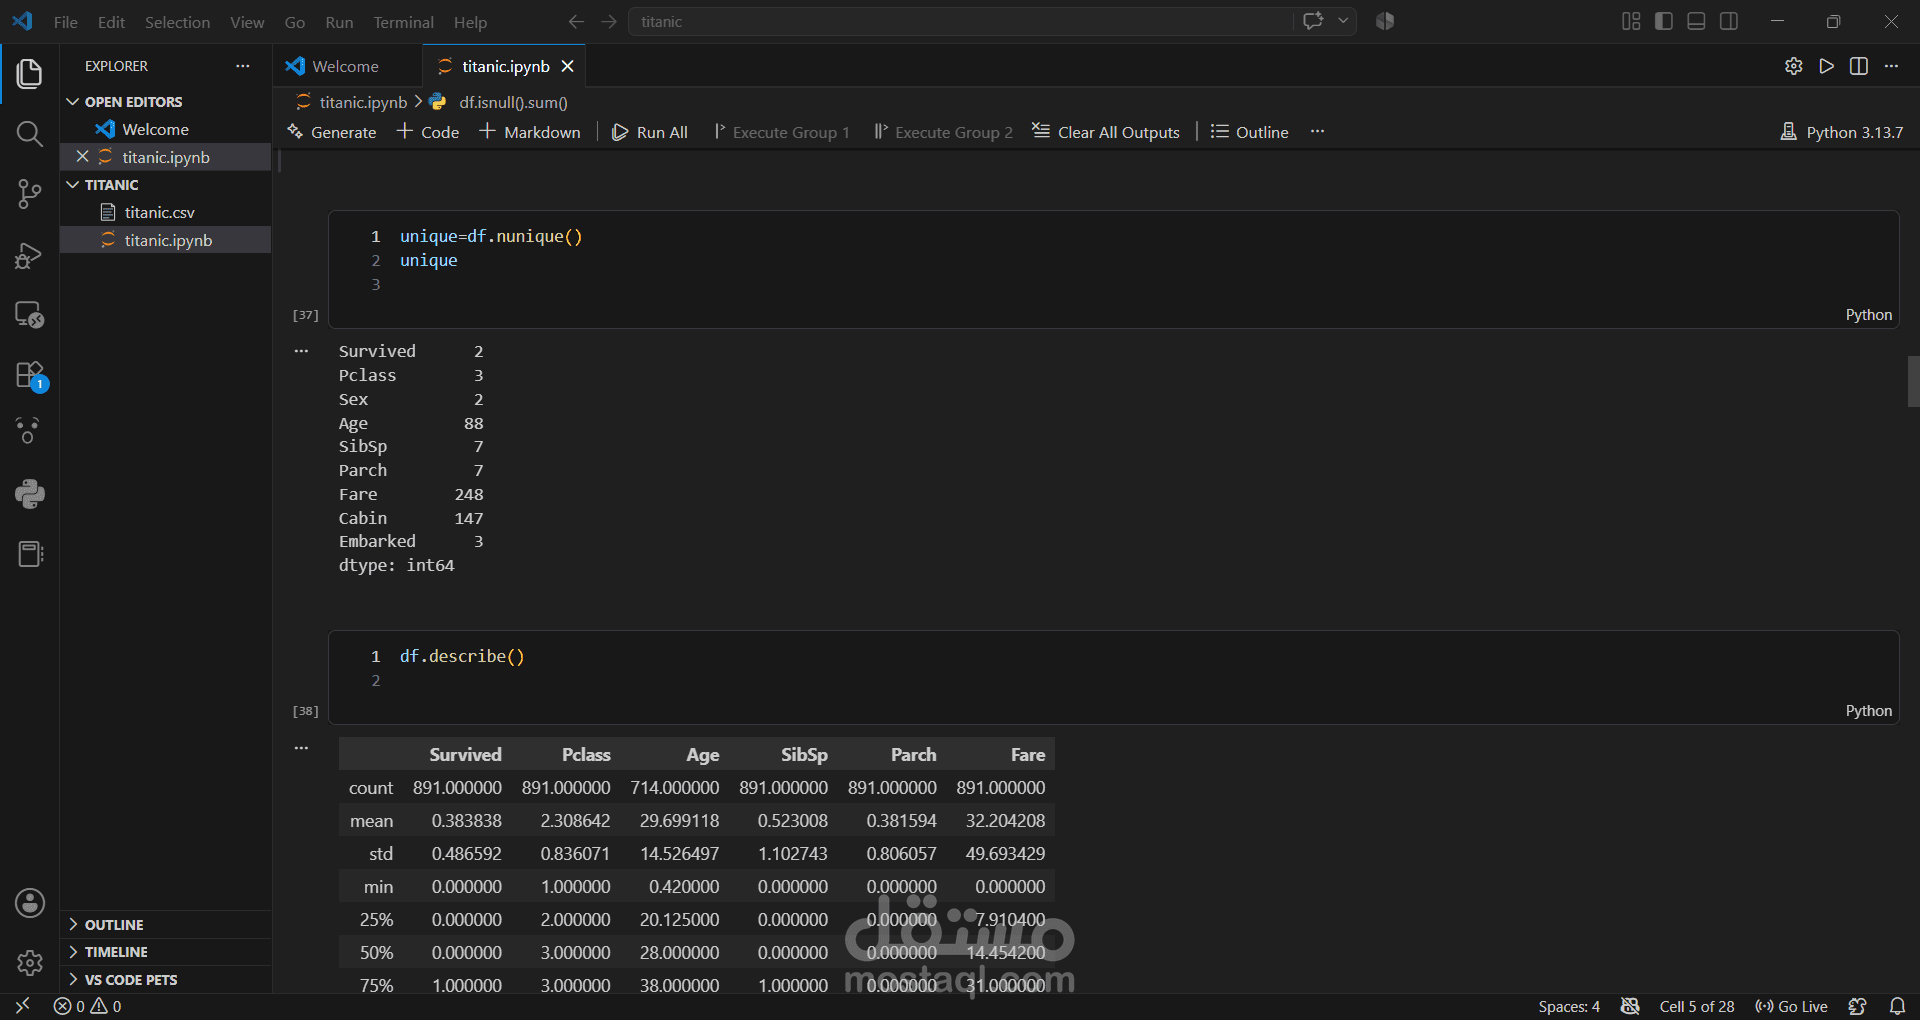
Task: Open Copilot chat icon in title bar
Action: click(1313, 21)
